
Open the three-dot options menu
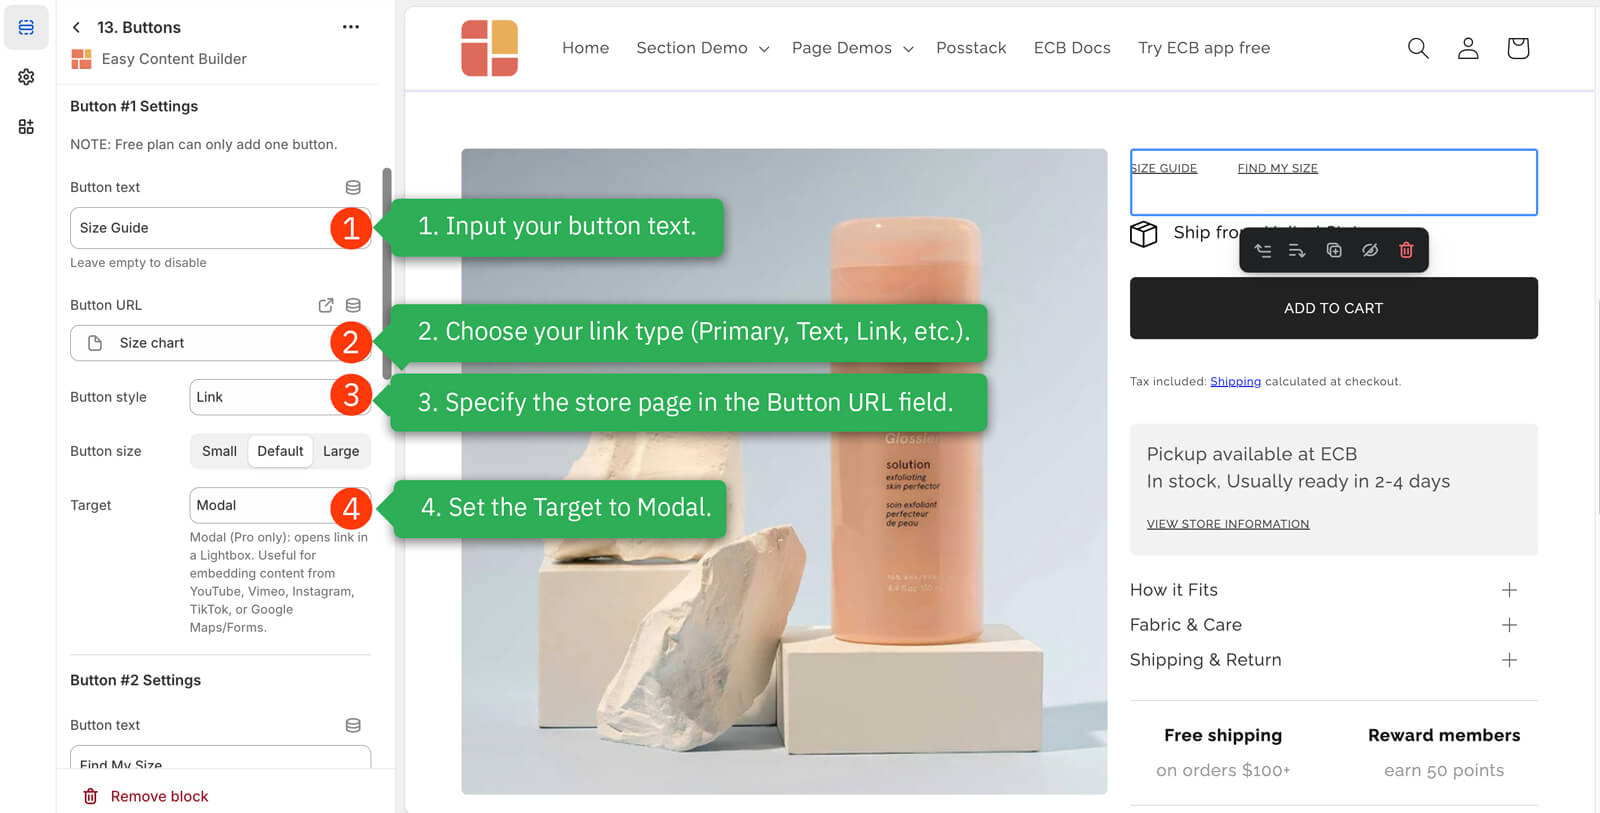(x=350, y=27)
